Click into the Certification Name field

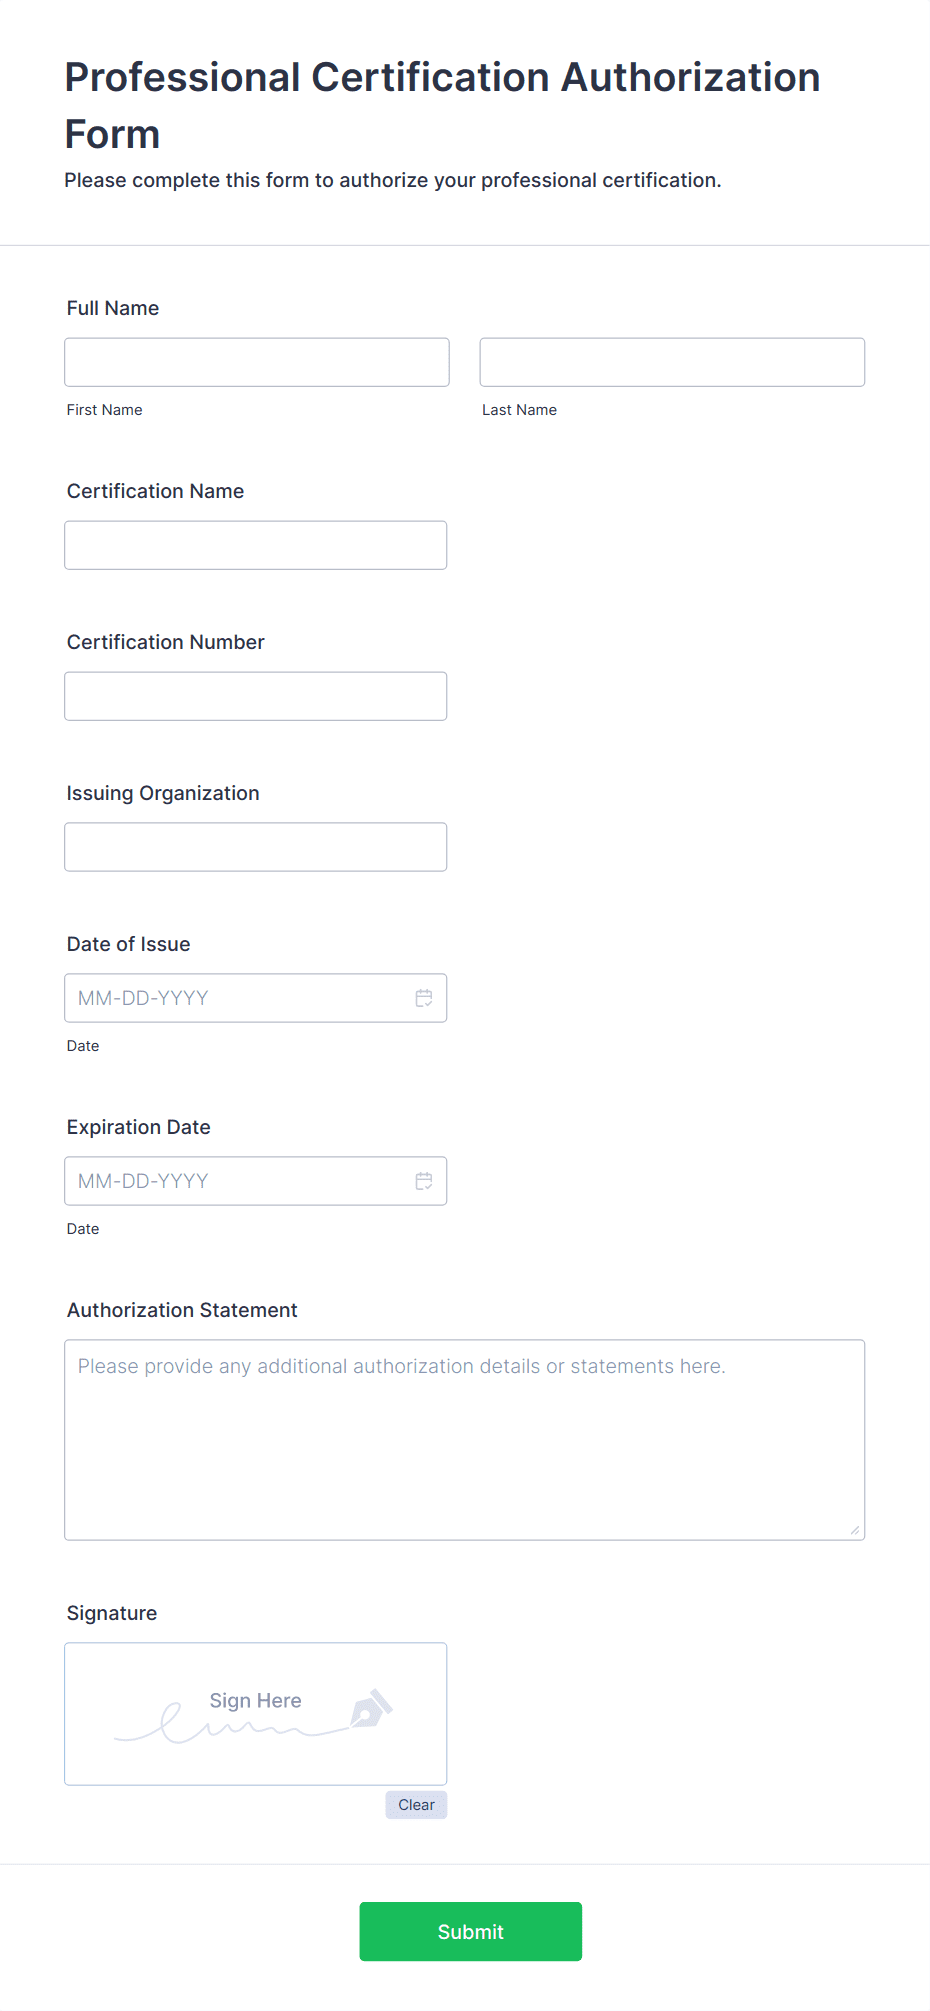[x=256, y=545]
